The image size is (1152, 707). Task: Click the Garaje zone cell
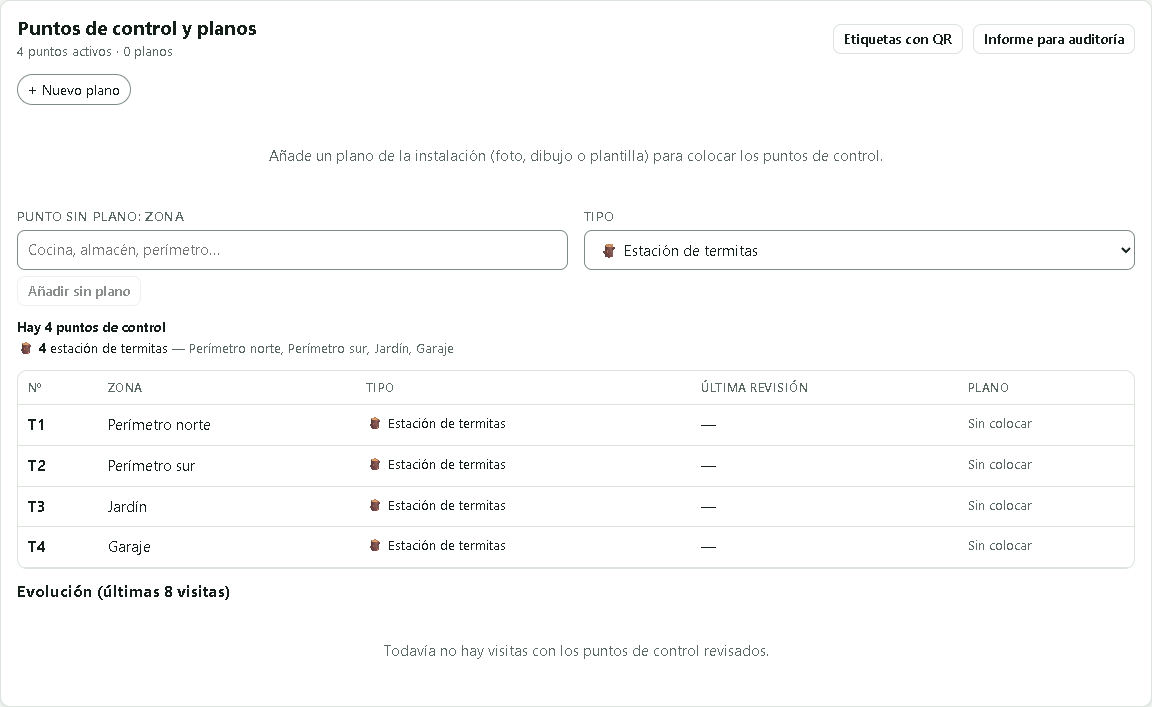pos(129,547)
